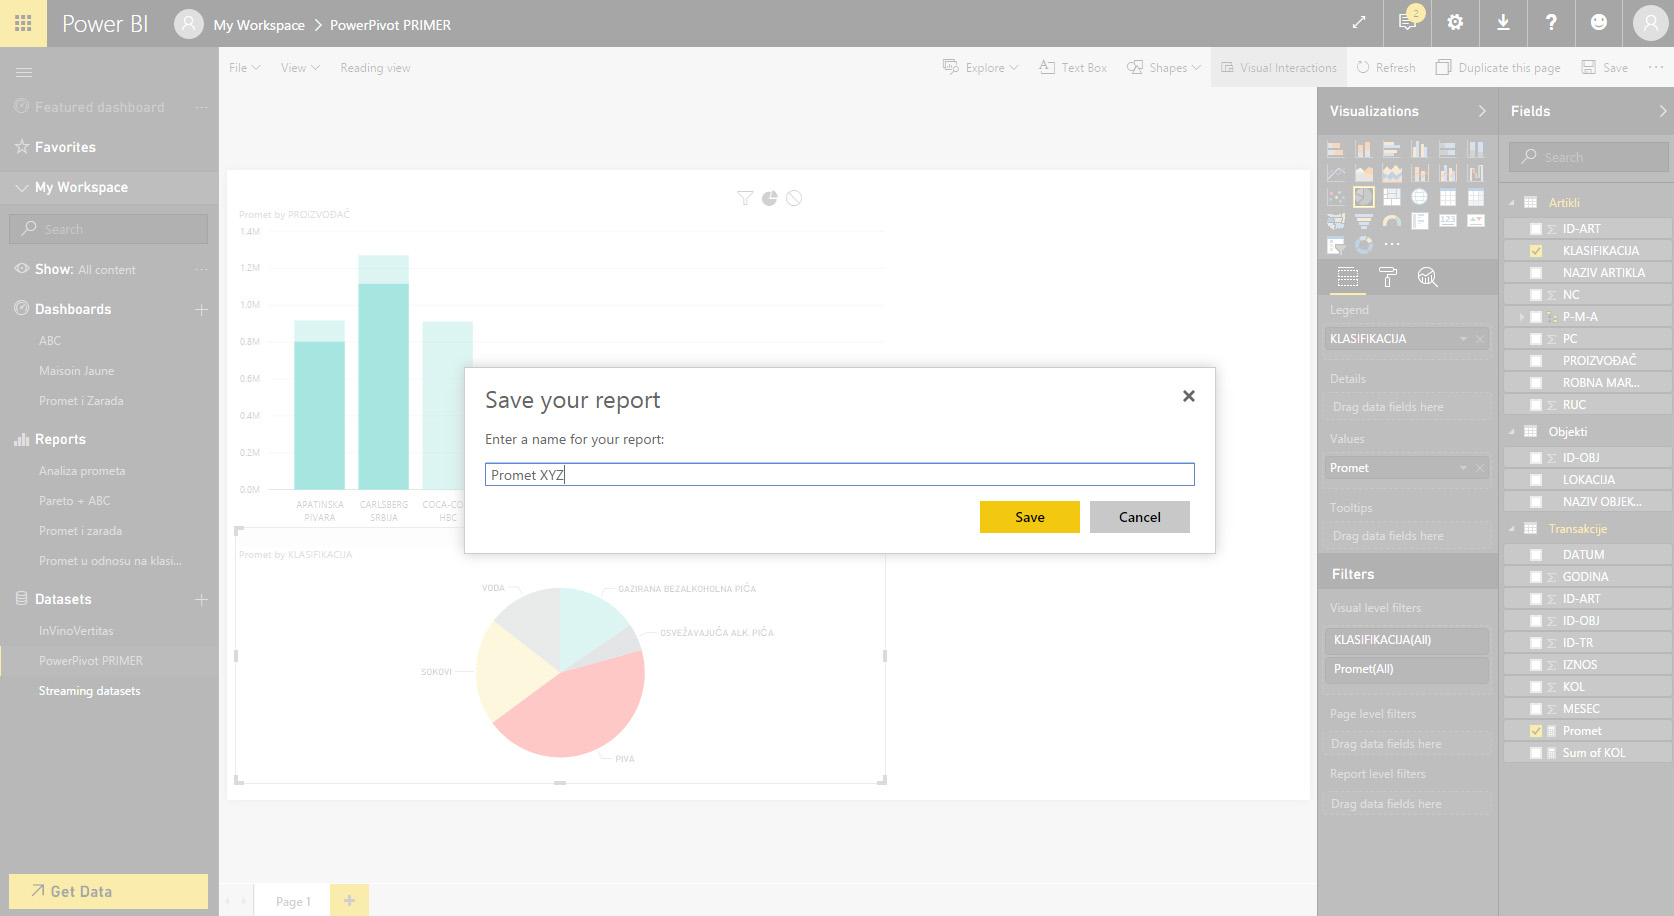The image size is (1674, 916).
Task: Select the Gauge visualization icon
Action: pos(1391,221)
